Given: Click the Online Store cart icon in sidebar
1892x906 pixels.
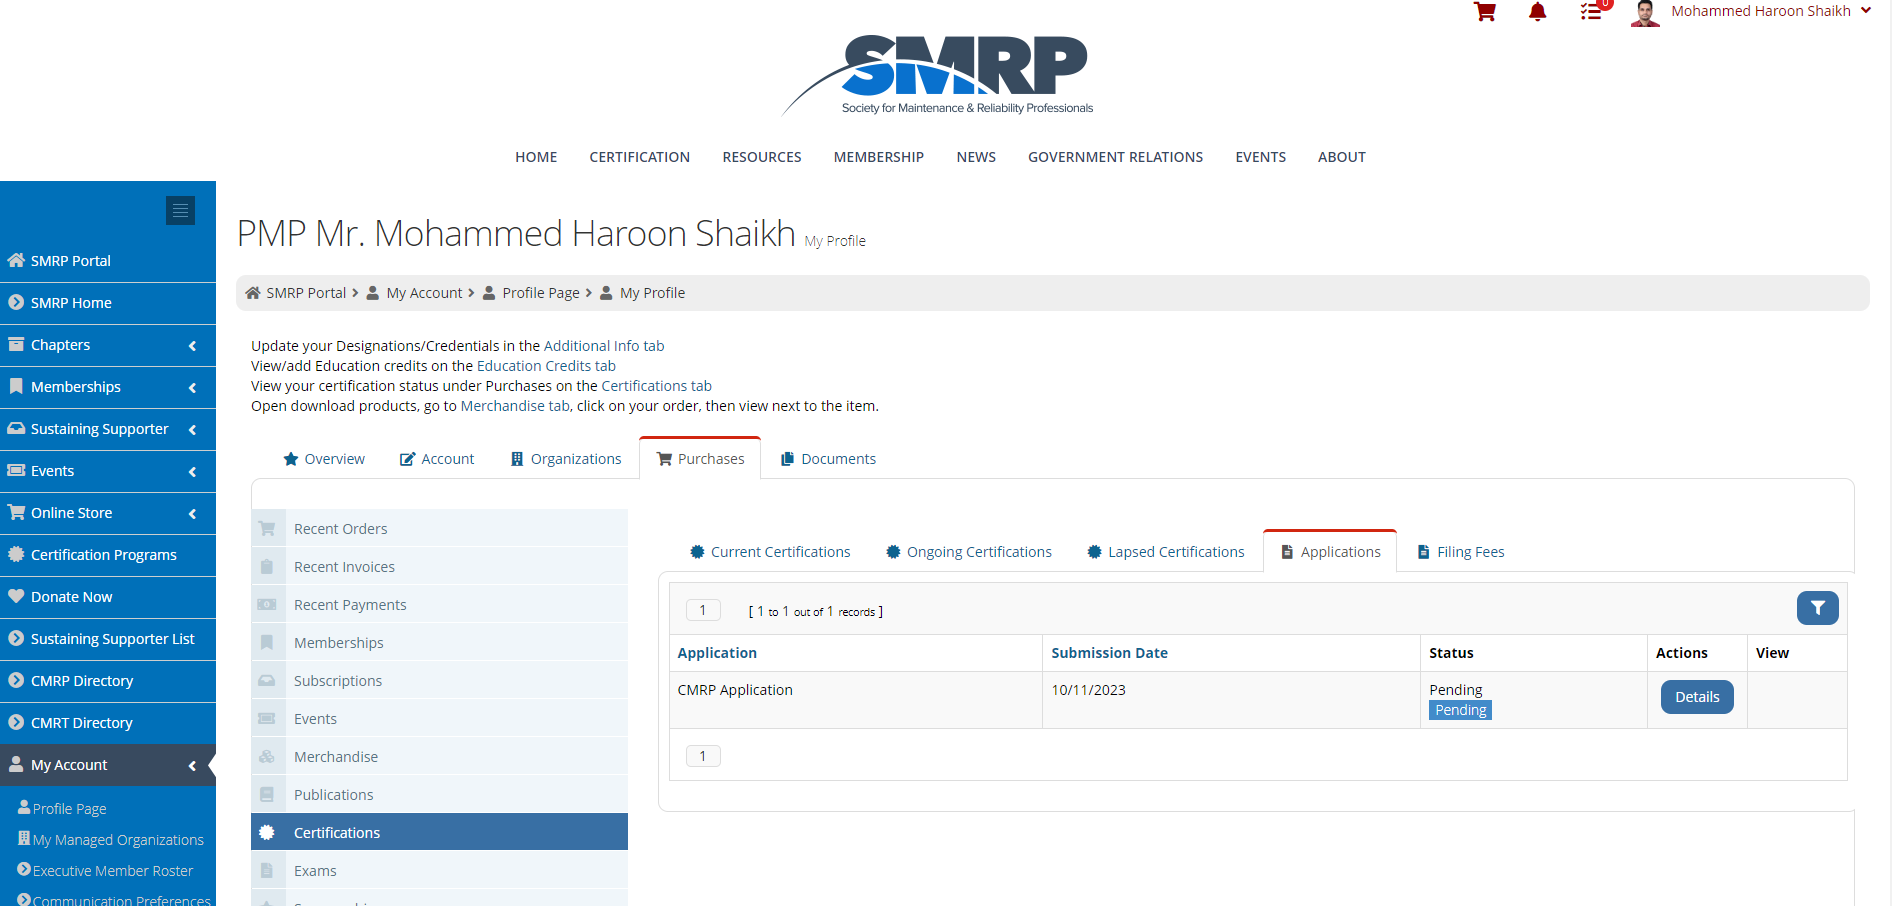Looking at the screenshot, I should pos(16,513).
